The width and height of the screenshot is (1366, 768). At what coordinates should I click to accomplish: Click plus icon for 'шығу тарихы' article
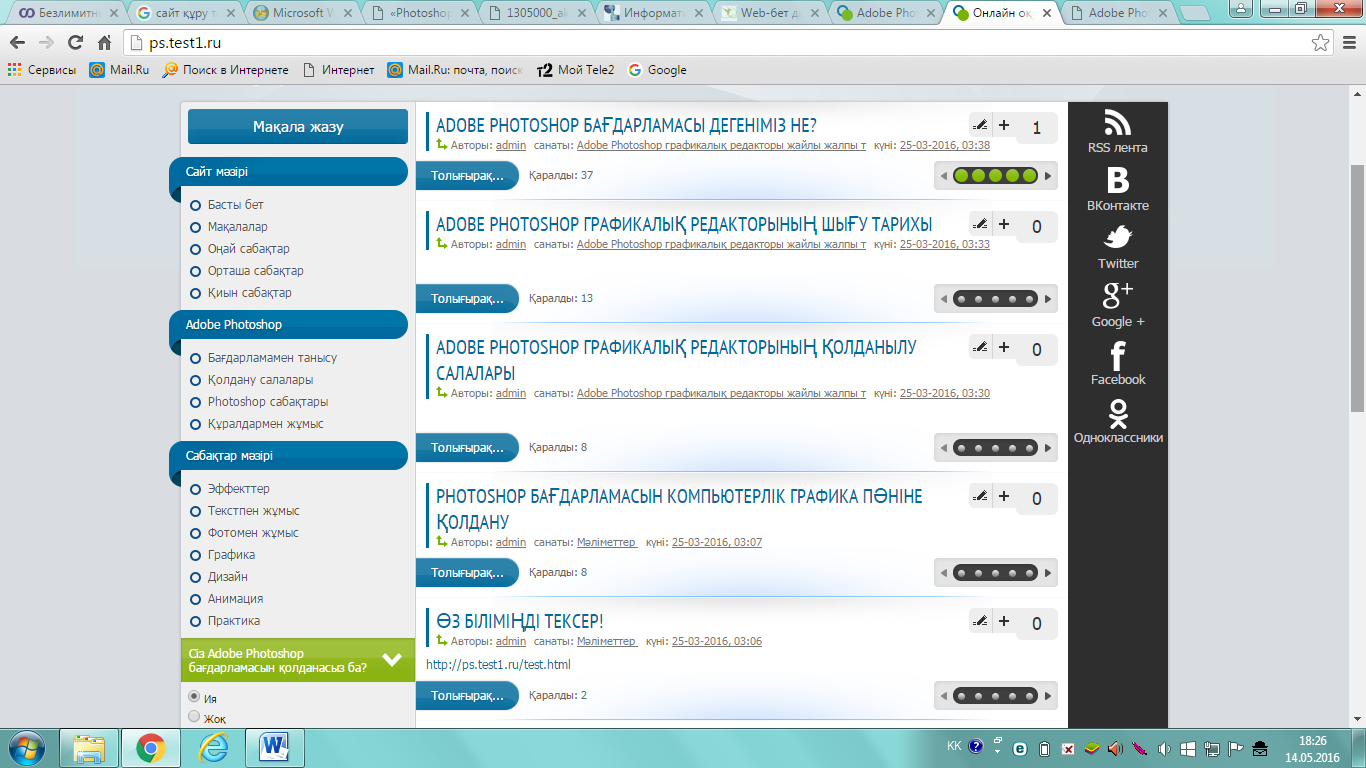click(1004, 224)
